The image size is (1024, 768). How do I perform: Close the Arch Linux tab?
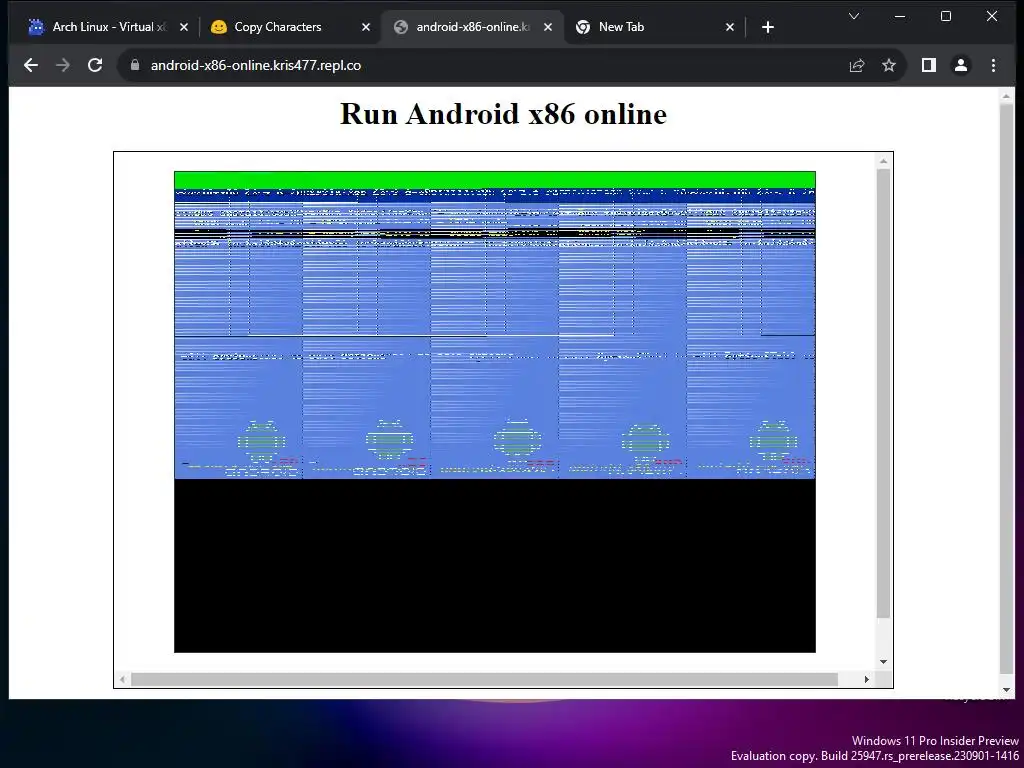click(184, 27)
